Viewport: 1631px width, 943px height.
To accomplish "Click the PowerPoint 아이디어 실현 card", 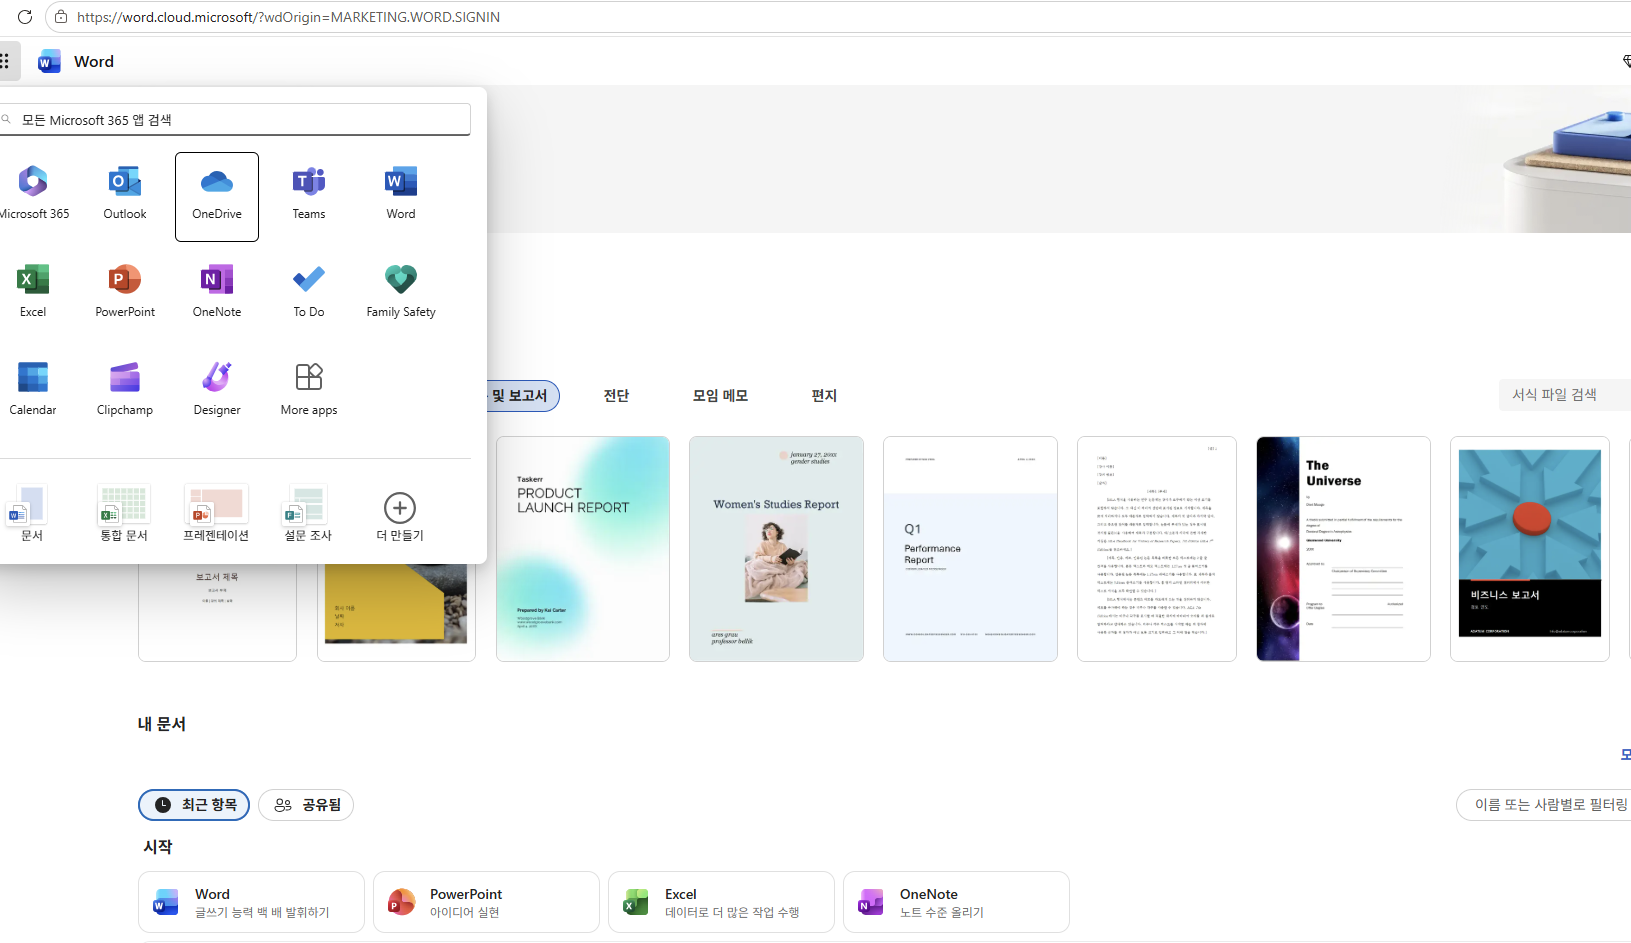I will 486,902.
